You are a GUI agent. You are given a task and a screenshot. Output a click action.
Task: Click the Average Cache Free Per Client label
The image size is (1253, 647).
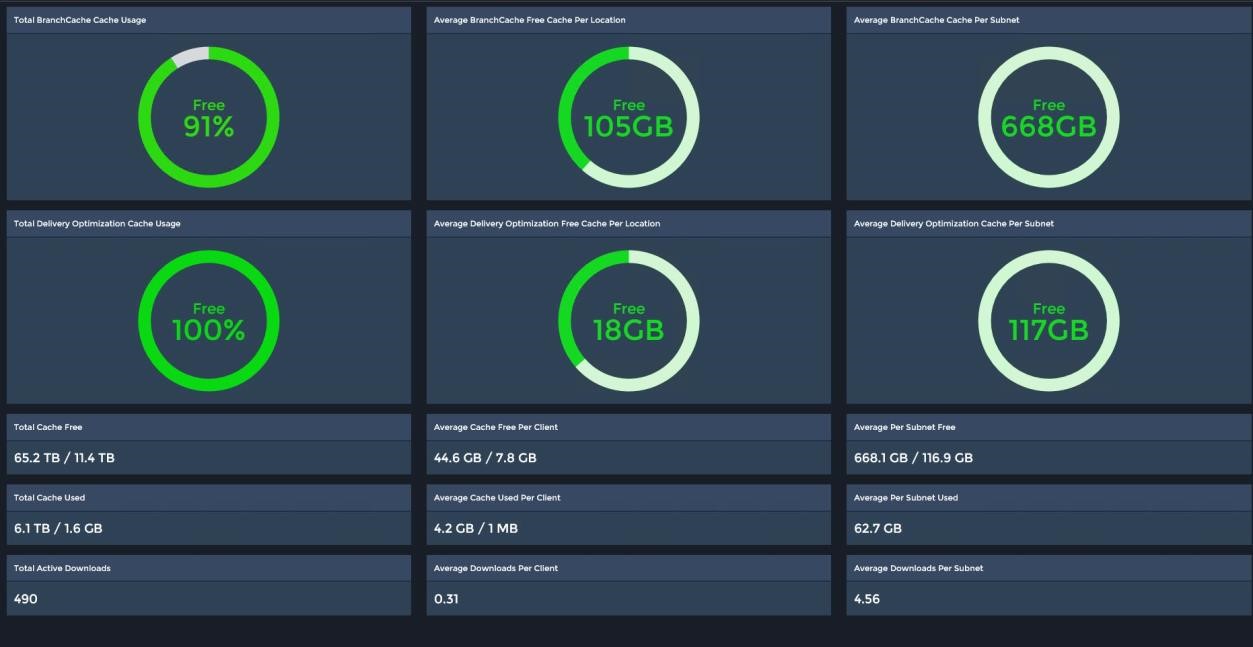(496, 427)
